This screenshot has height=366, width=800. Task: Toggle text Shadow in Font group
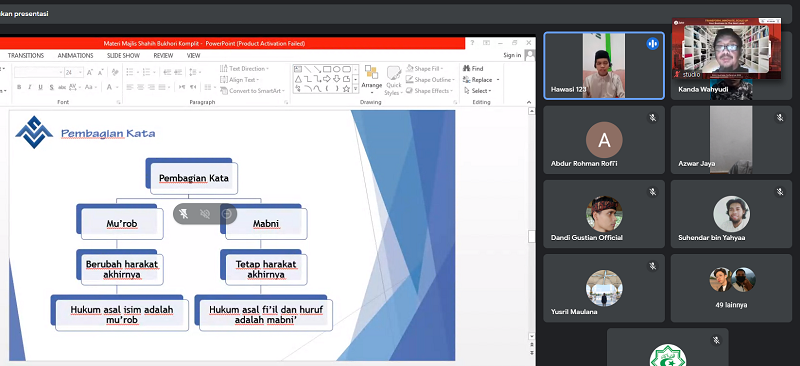pyautogui.click(x=52, y=87)
